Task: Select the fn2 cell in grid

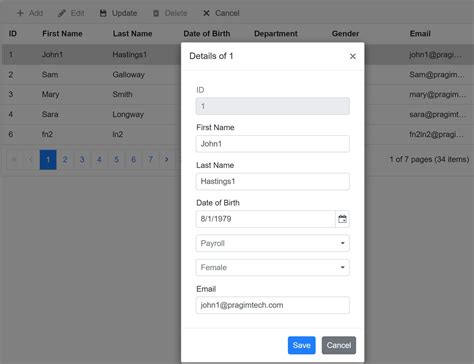Action: [47, 134]
